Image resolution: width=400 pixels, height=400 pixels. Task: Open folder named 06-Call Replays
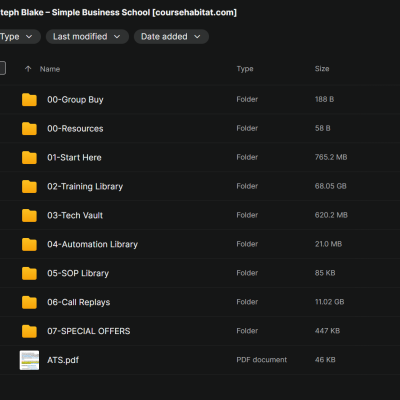[79, 302]
